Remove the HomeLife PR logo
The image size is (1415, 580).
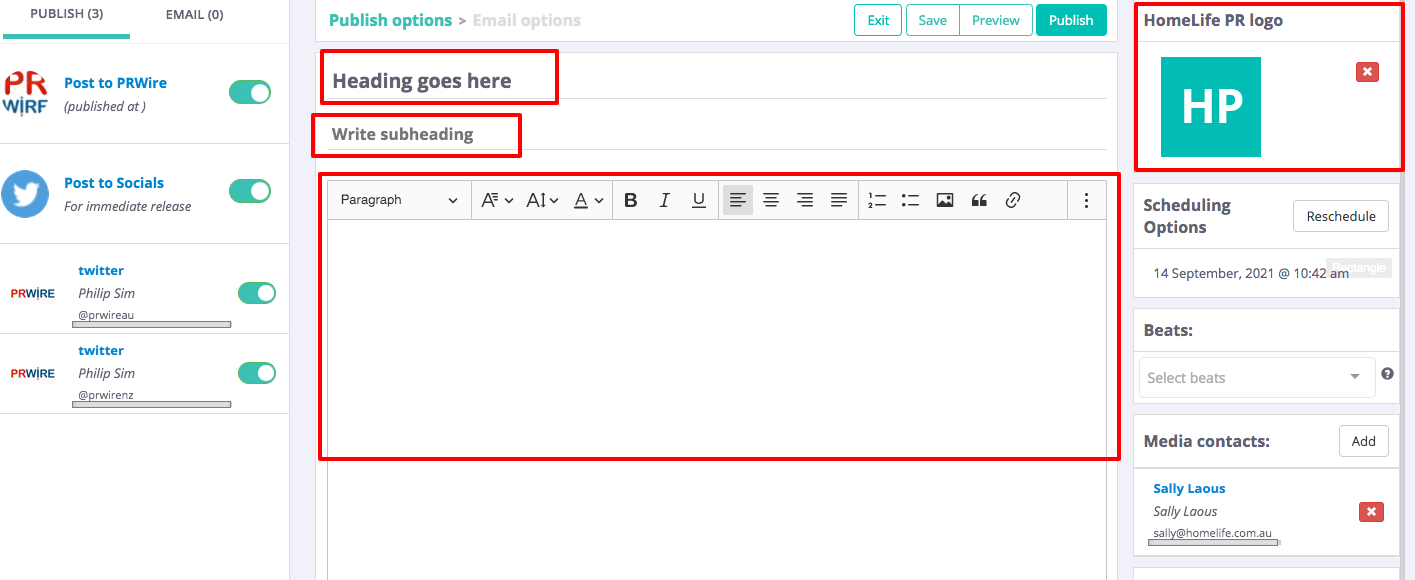tap(1367, 71)
